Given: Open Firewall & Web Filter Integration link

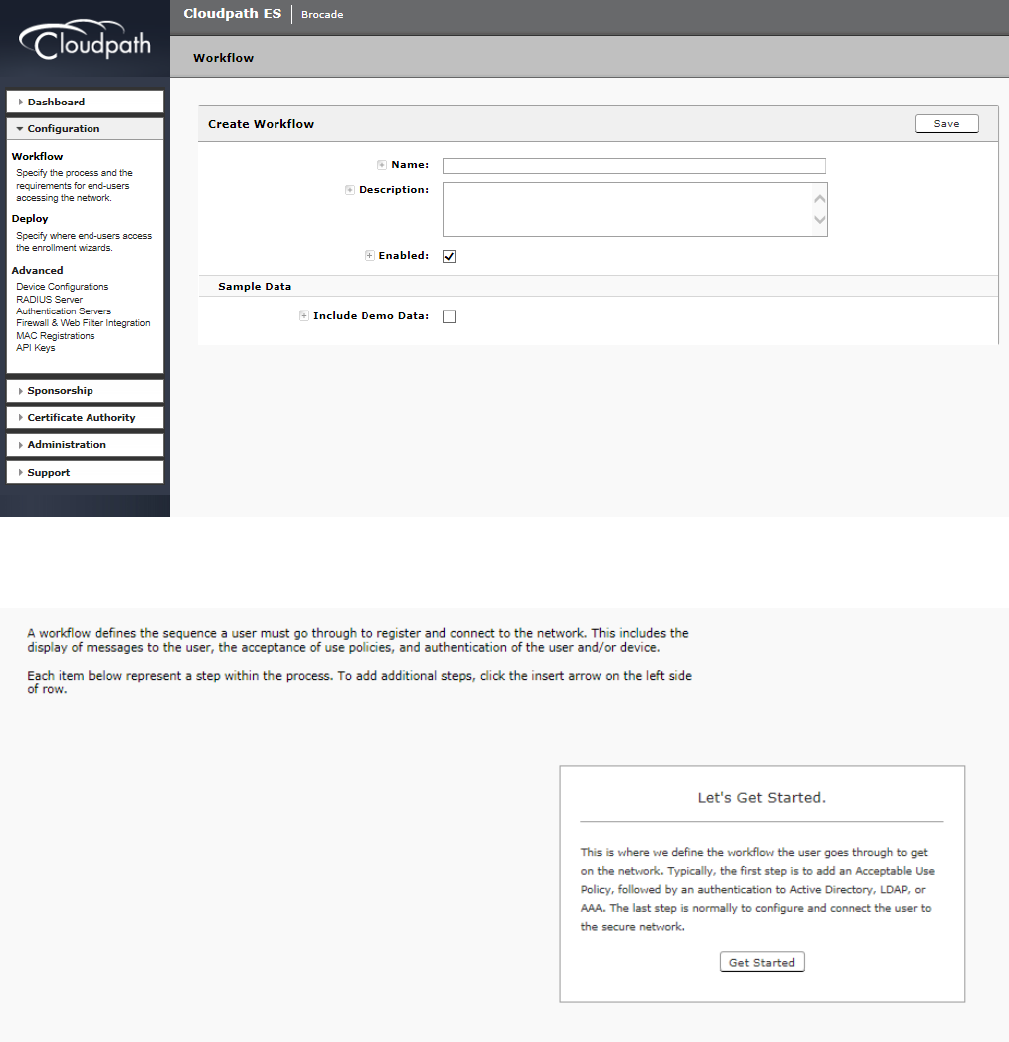Looking at the screenshot, I should pyautogui.click(x=83, y=323).
